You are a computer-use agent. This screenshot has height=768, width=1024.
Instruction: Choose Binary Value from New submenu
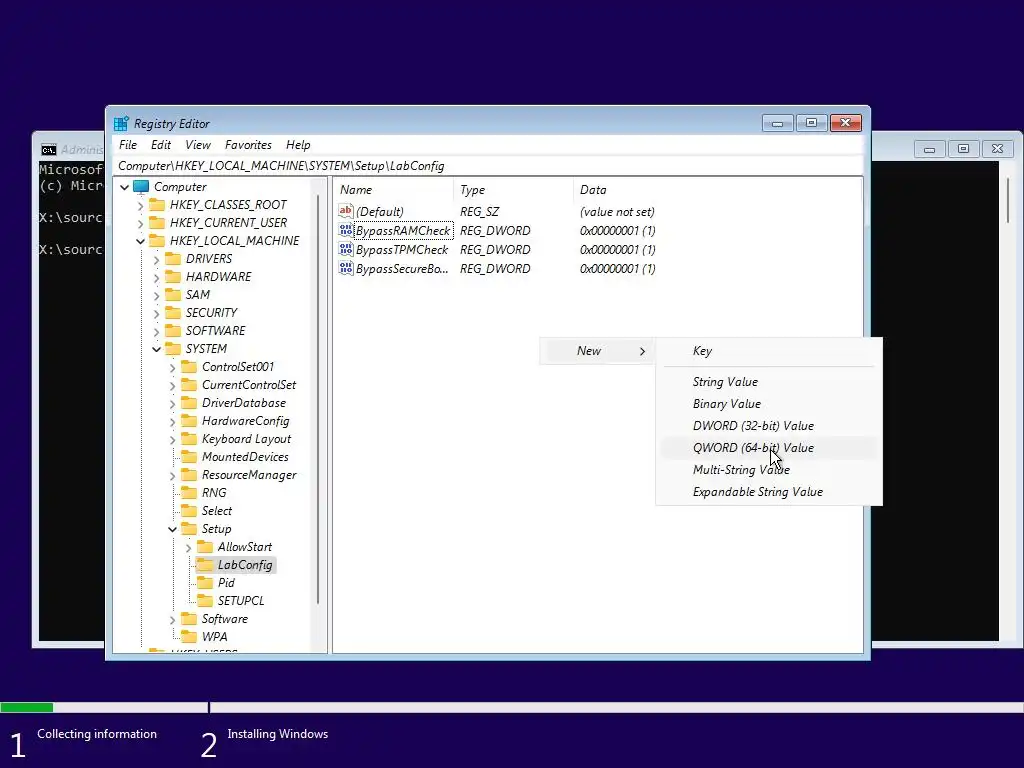(769, 404)
